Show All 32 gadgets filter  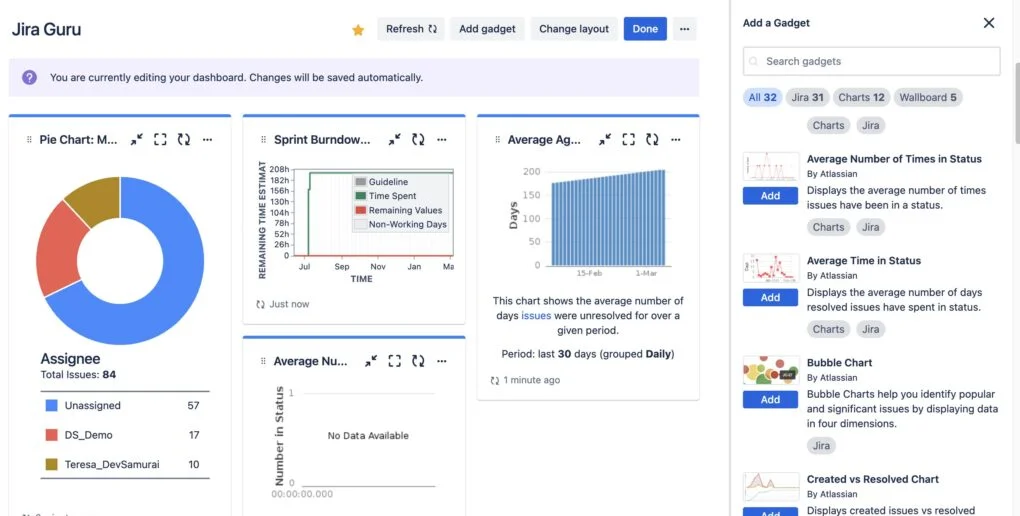762,97
